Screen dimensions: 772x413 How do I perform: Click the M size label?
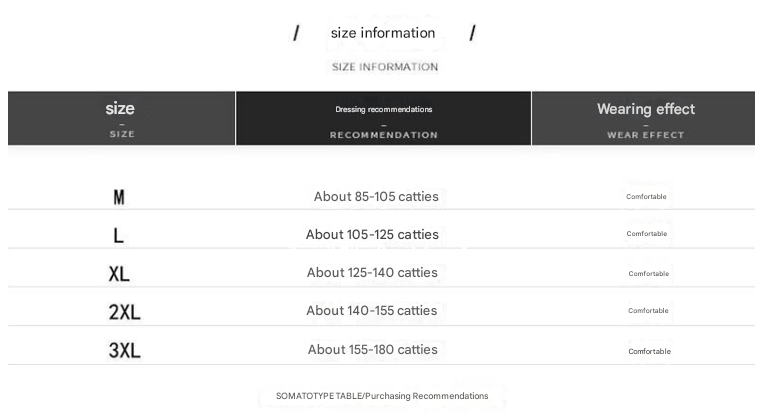pyautogui.click(x=119, y=198)
